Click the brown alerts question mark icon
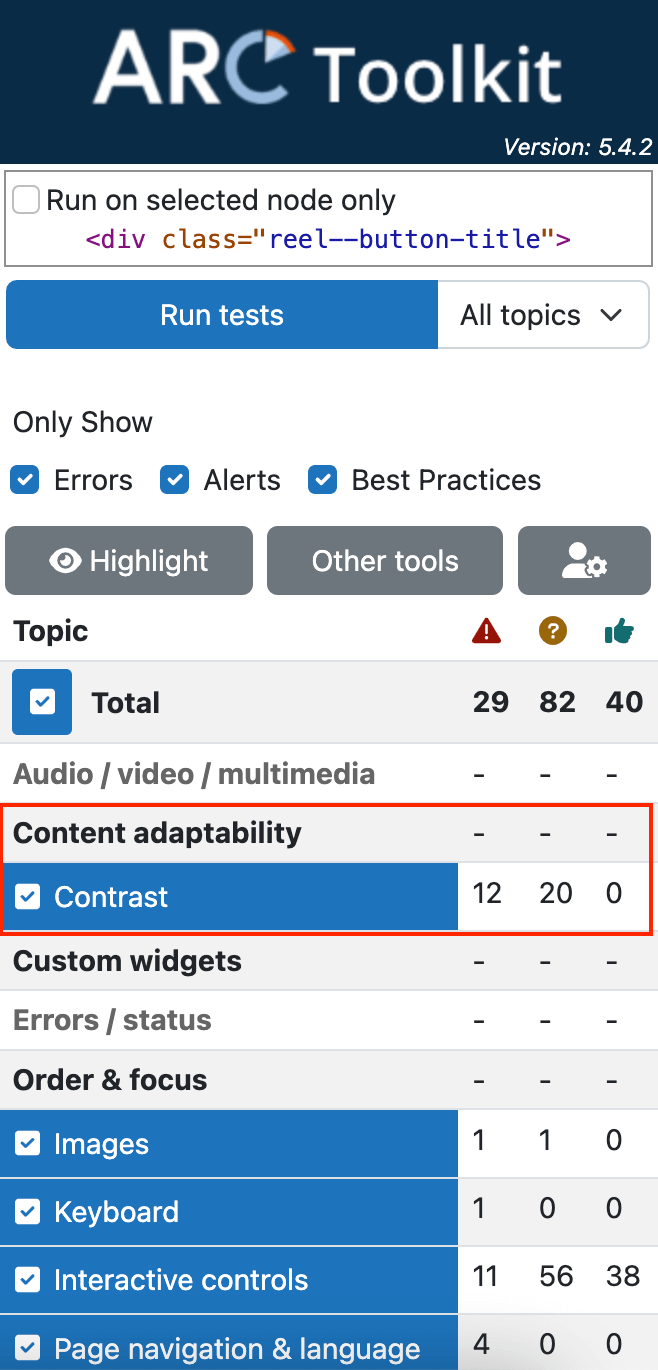This screenshot has height=1370, width=658. tap(553, 630)
